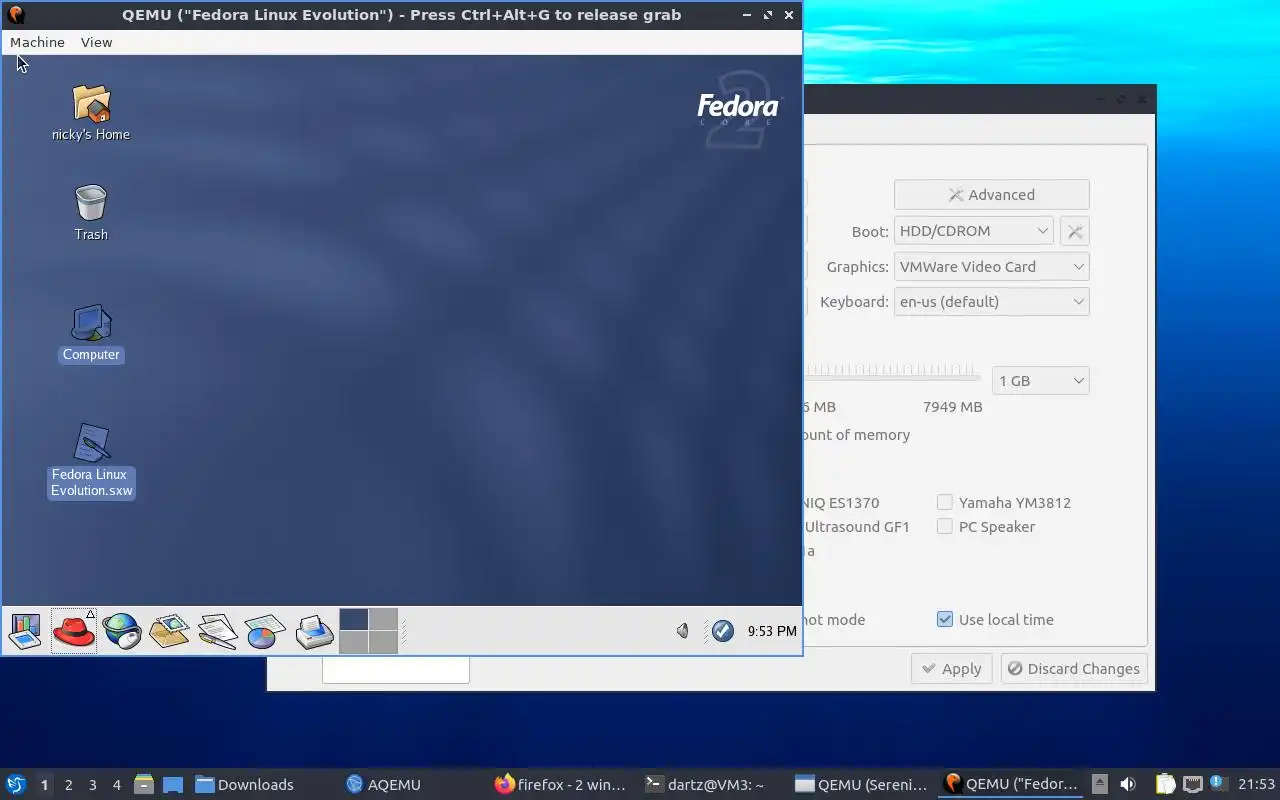Open network tray icon

(1192, 785)
